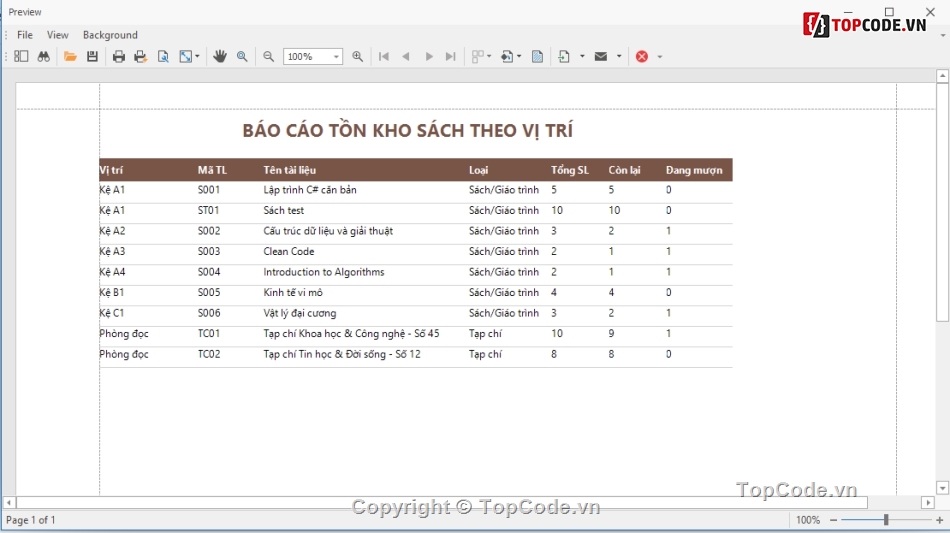
Task: Click the 'Mã TL' column header
Action: click(212, 170)
